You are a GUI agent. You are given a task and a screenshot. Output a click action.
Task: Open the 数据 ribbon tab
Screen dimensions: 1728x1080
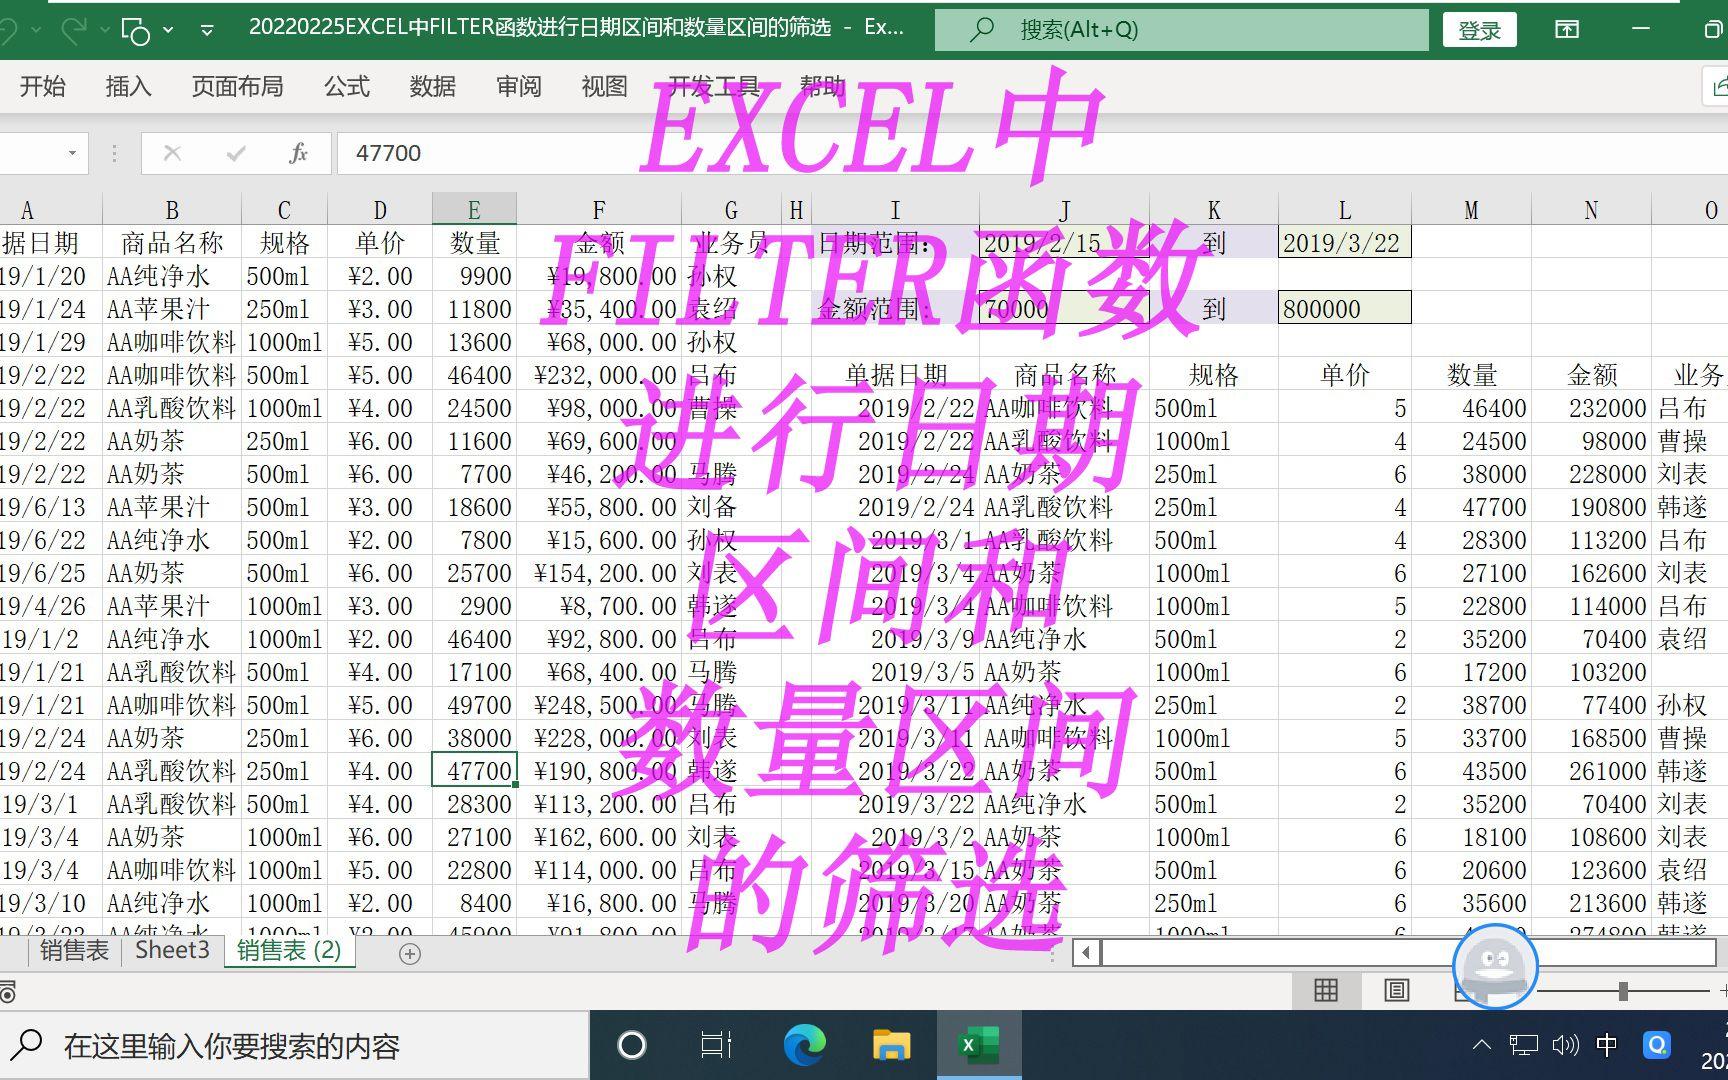(x=432, y=87)
